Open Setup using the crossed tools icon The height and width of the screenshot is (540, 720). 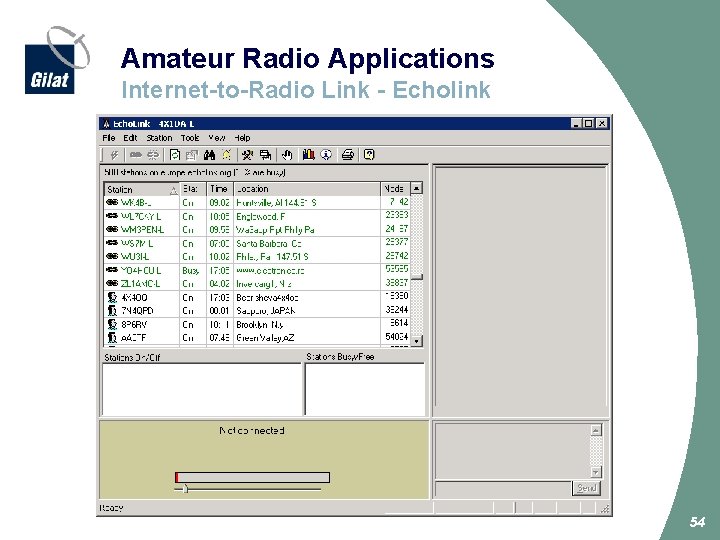pyautogui.click(x=248, y=155)
